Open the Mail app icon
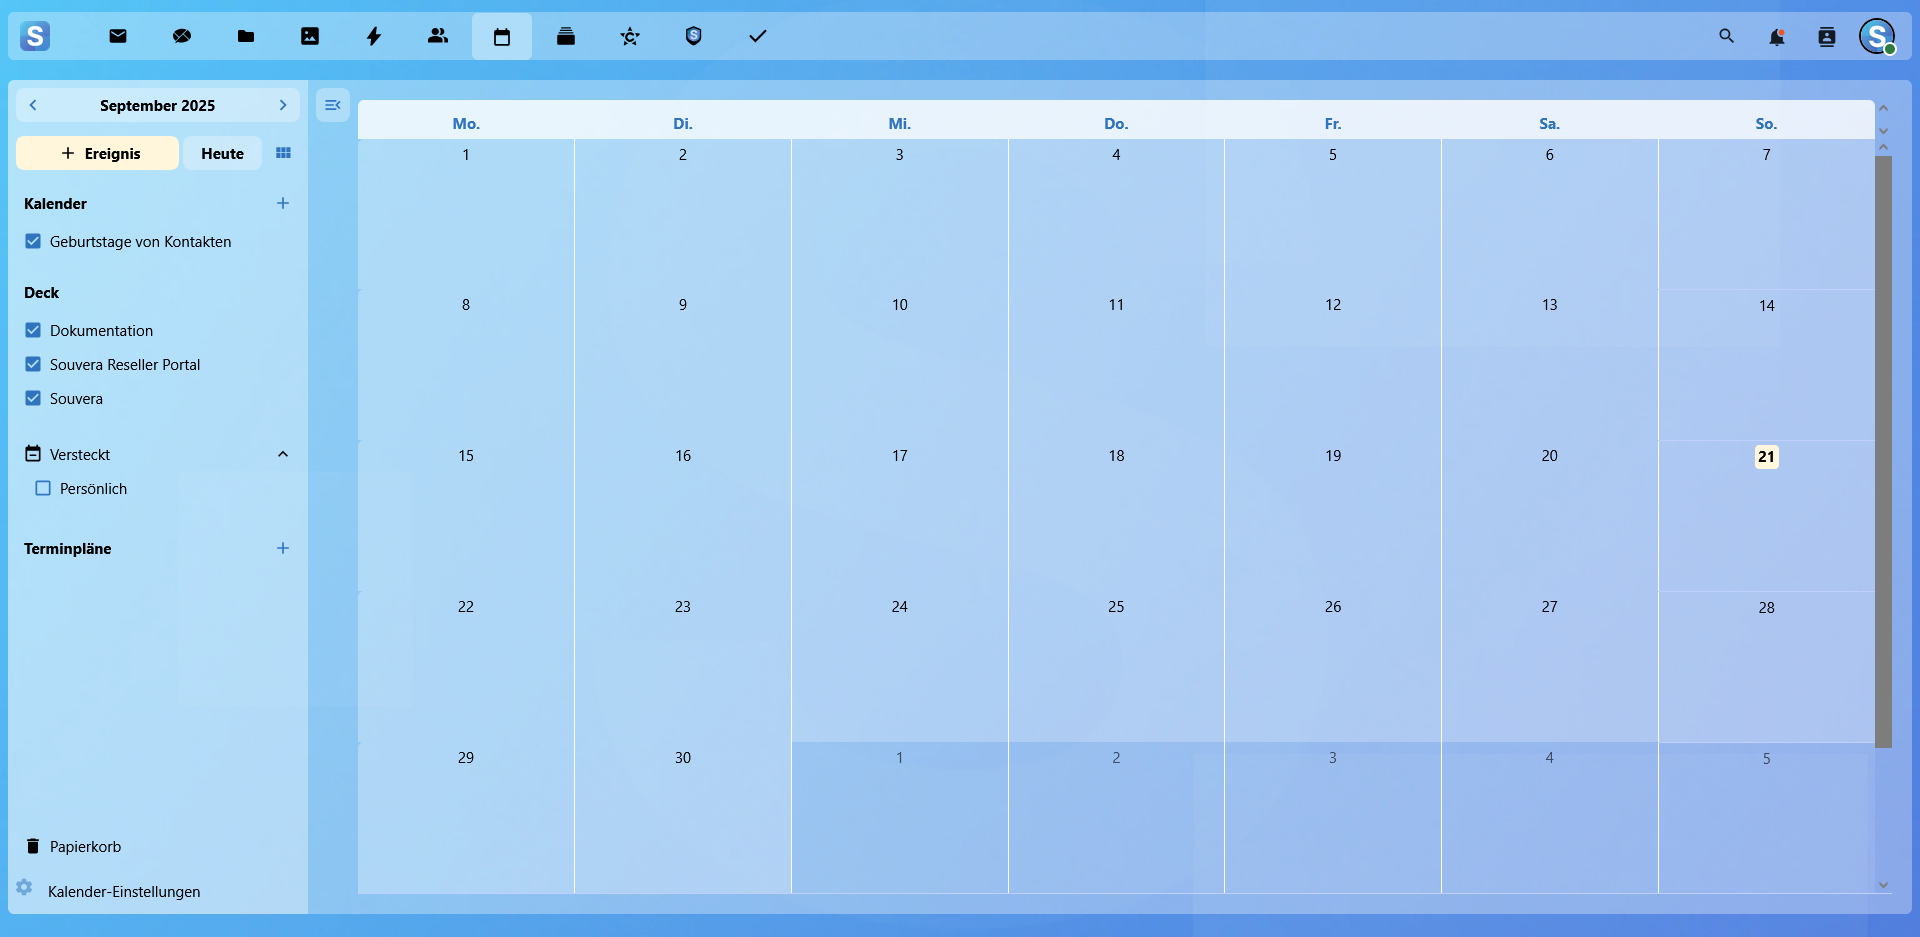The image size is (1920, 937). click(118, 36)
